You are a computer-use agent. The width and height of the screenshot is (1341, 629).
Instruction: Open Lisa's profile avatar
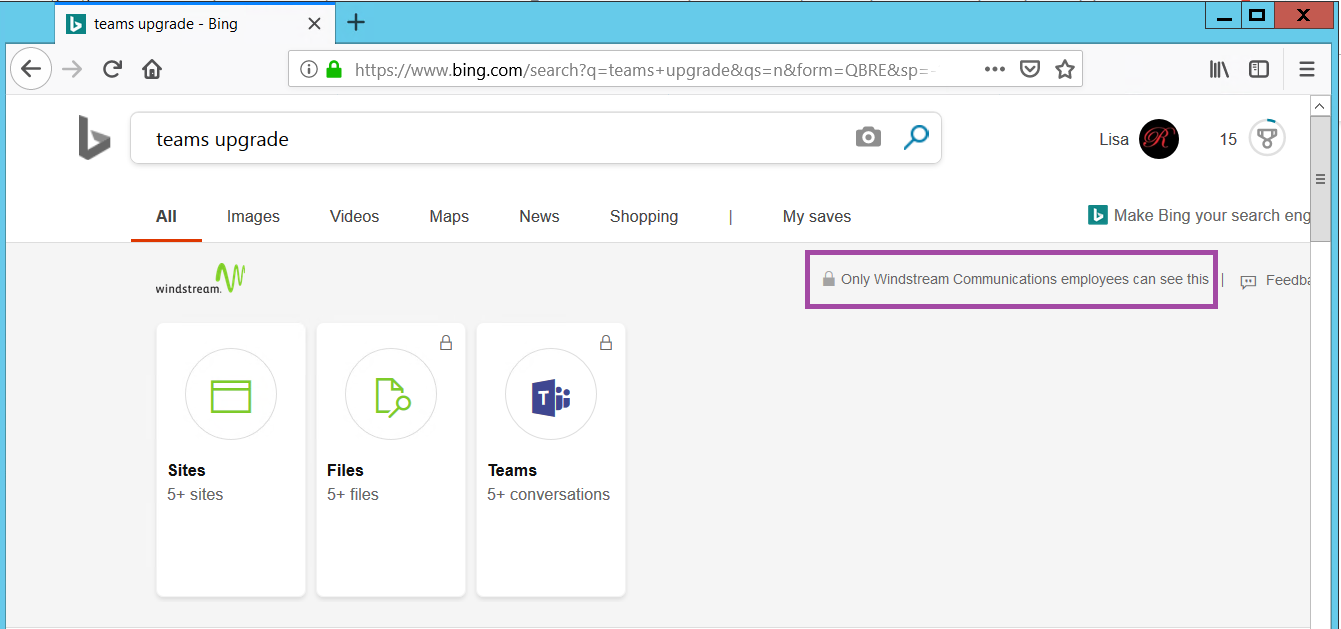click(x=1159, y=139)
